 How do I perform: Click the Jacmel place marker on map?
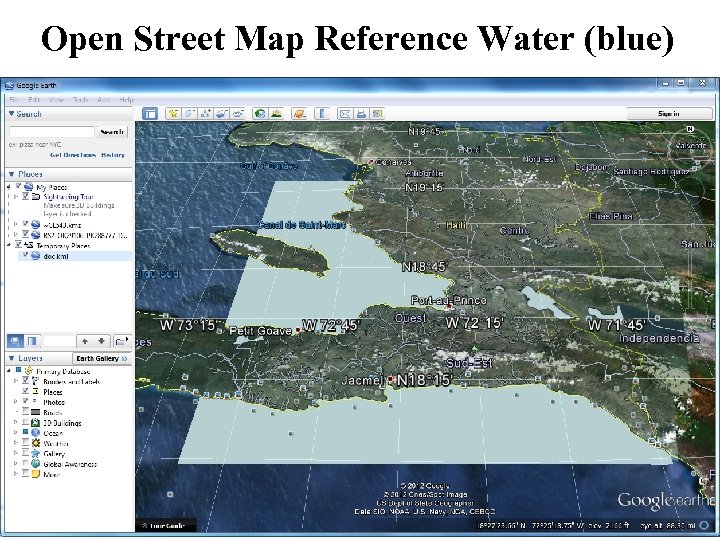tap(390, 379)
